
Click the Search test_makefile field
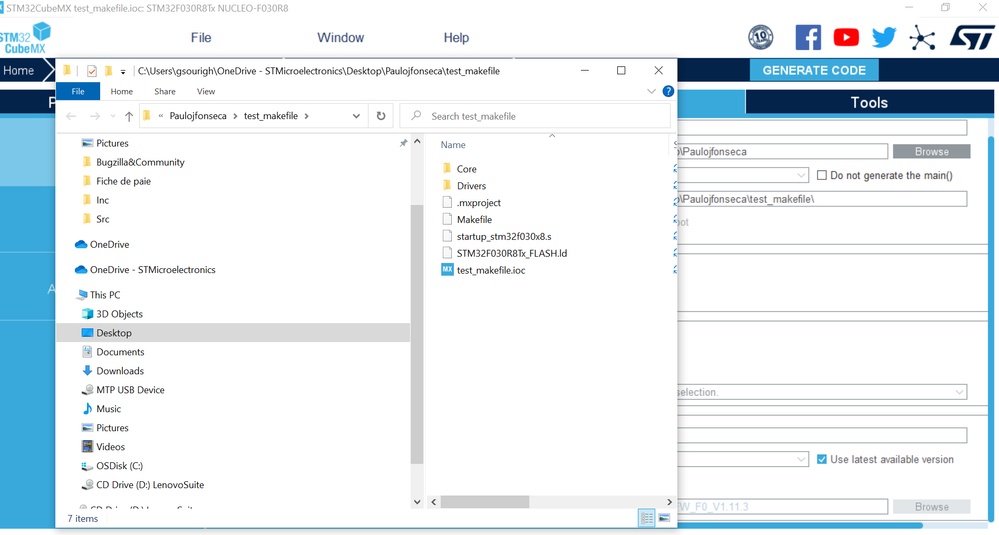535,116
